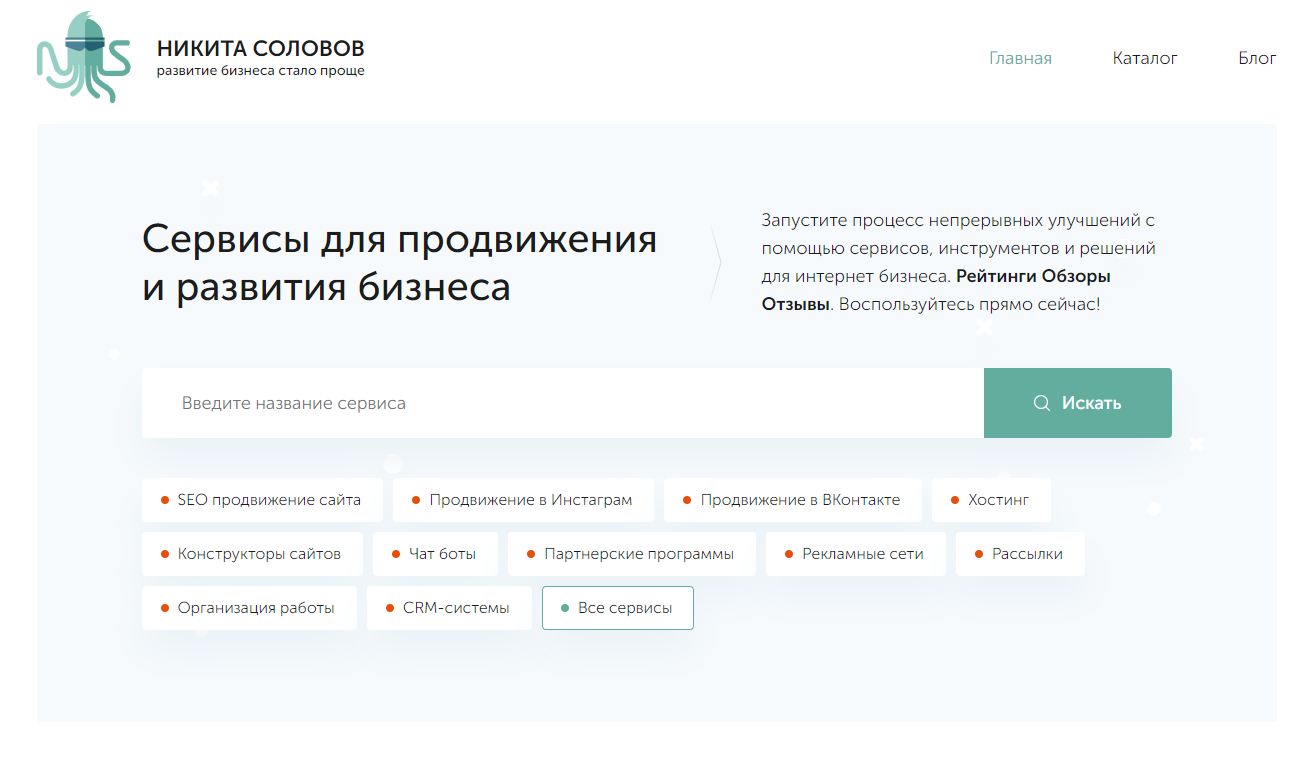Click the service name search input field
This screenshot has height=761, width=1310.
click(x=500, y=402)
